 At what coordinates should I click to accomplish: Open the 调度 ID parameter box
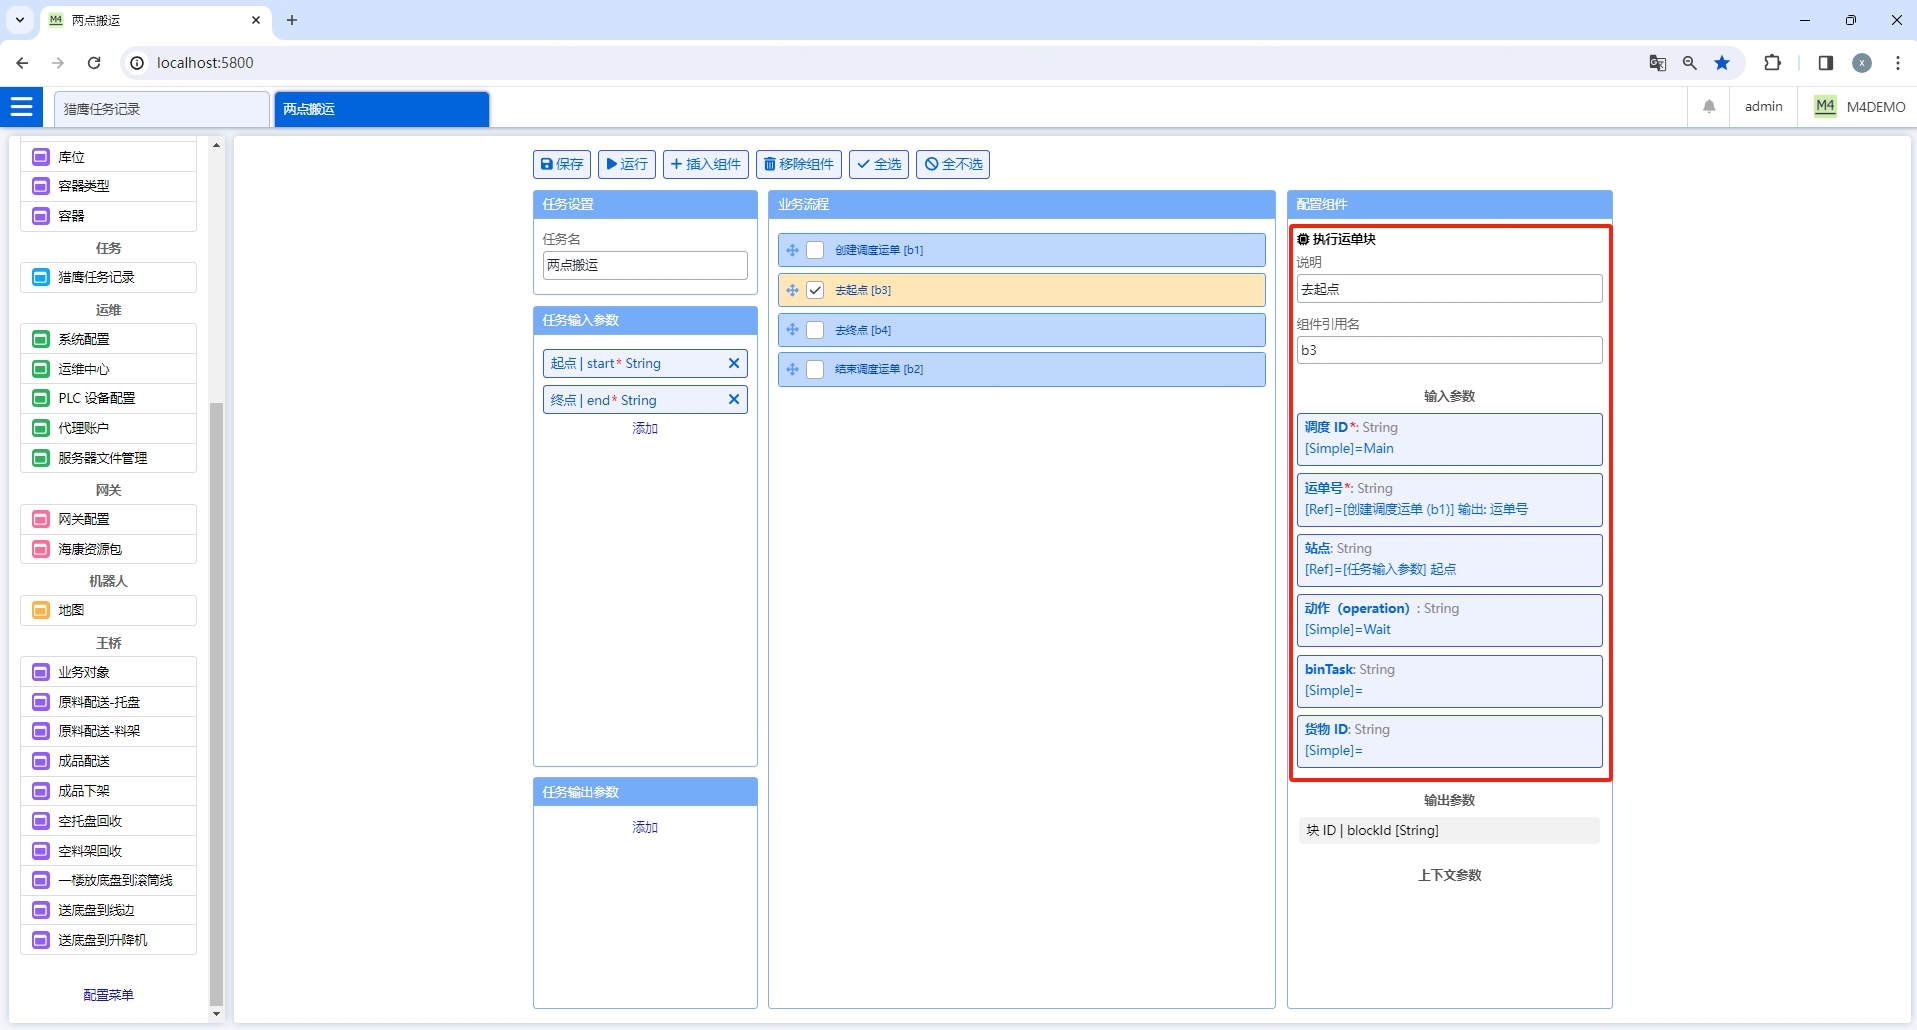click(1450, 439)
